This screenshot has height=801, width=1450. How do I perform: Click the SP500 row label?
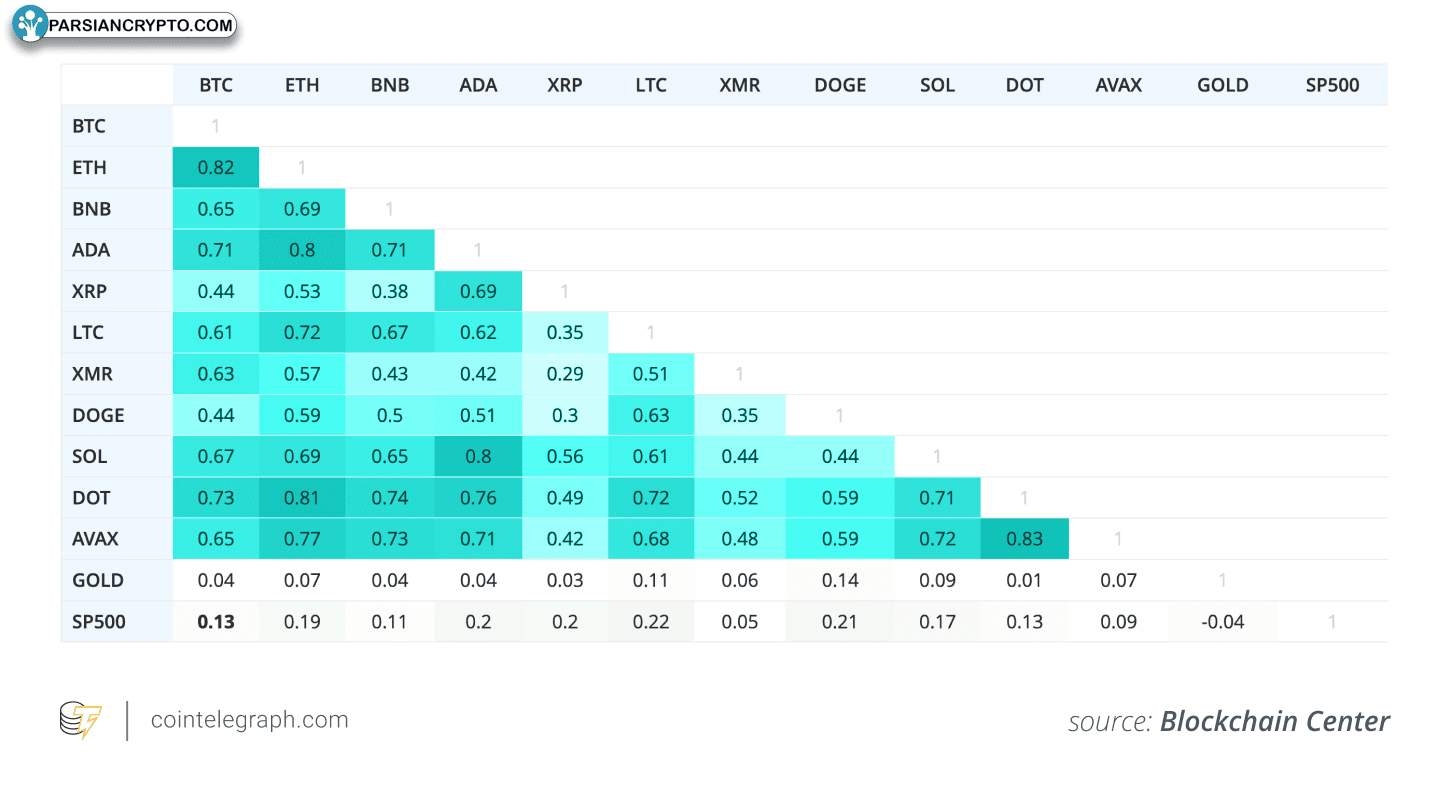117,622
